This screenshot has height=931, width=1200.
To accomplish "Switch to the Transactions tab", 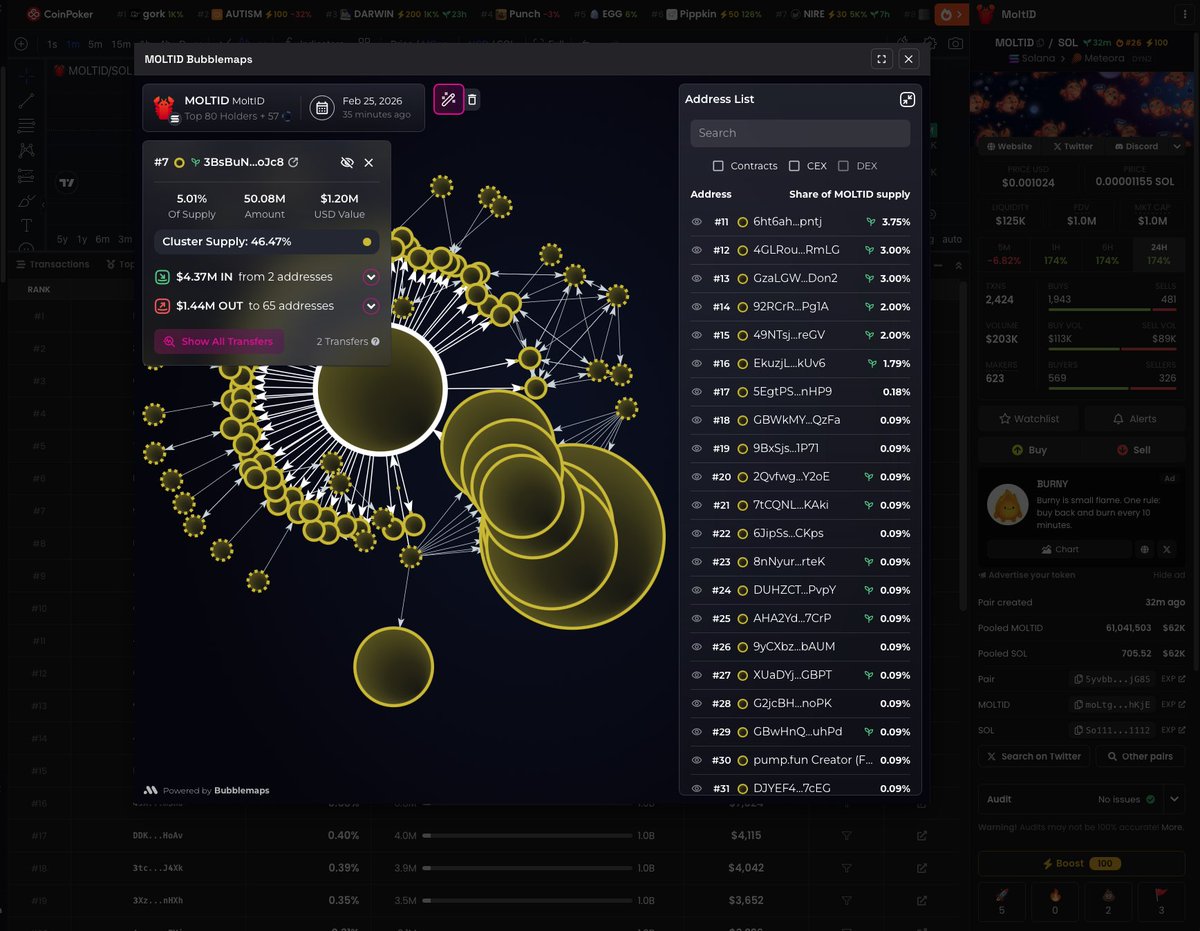I will pos(53,264).
